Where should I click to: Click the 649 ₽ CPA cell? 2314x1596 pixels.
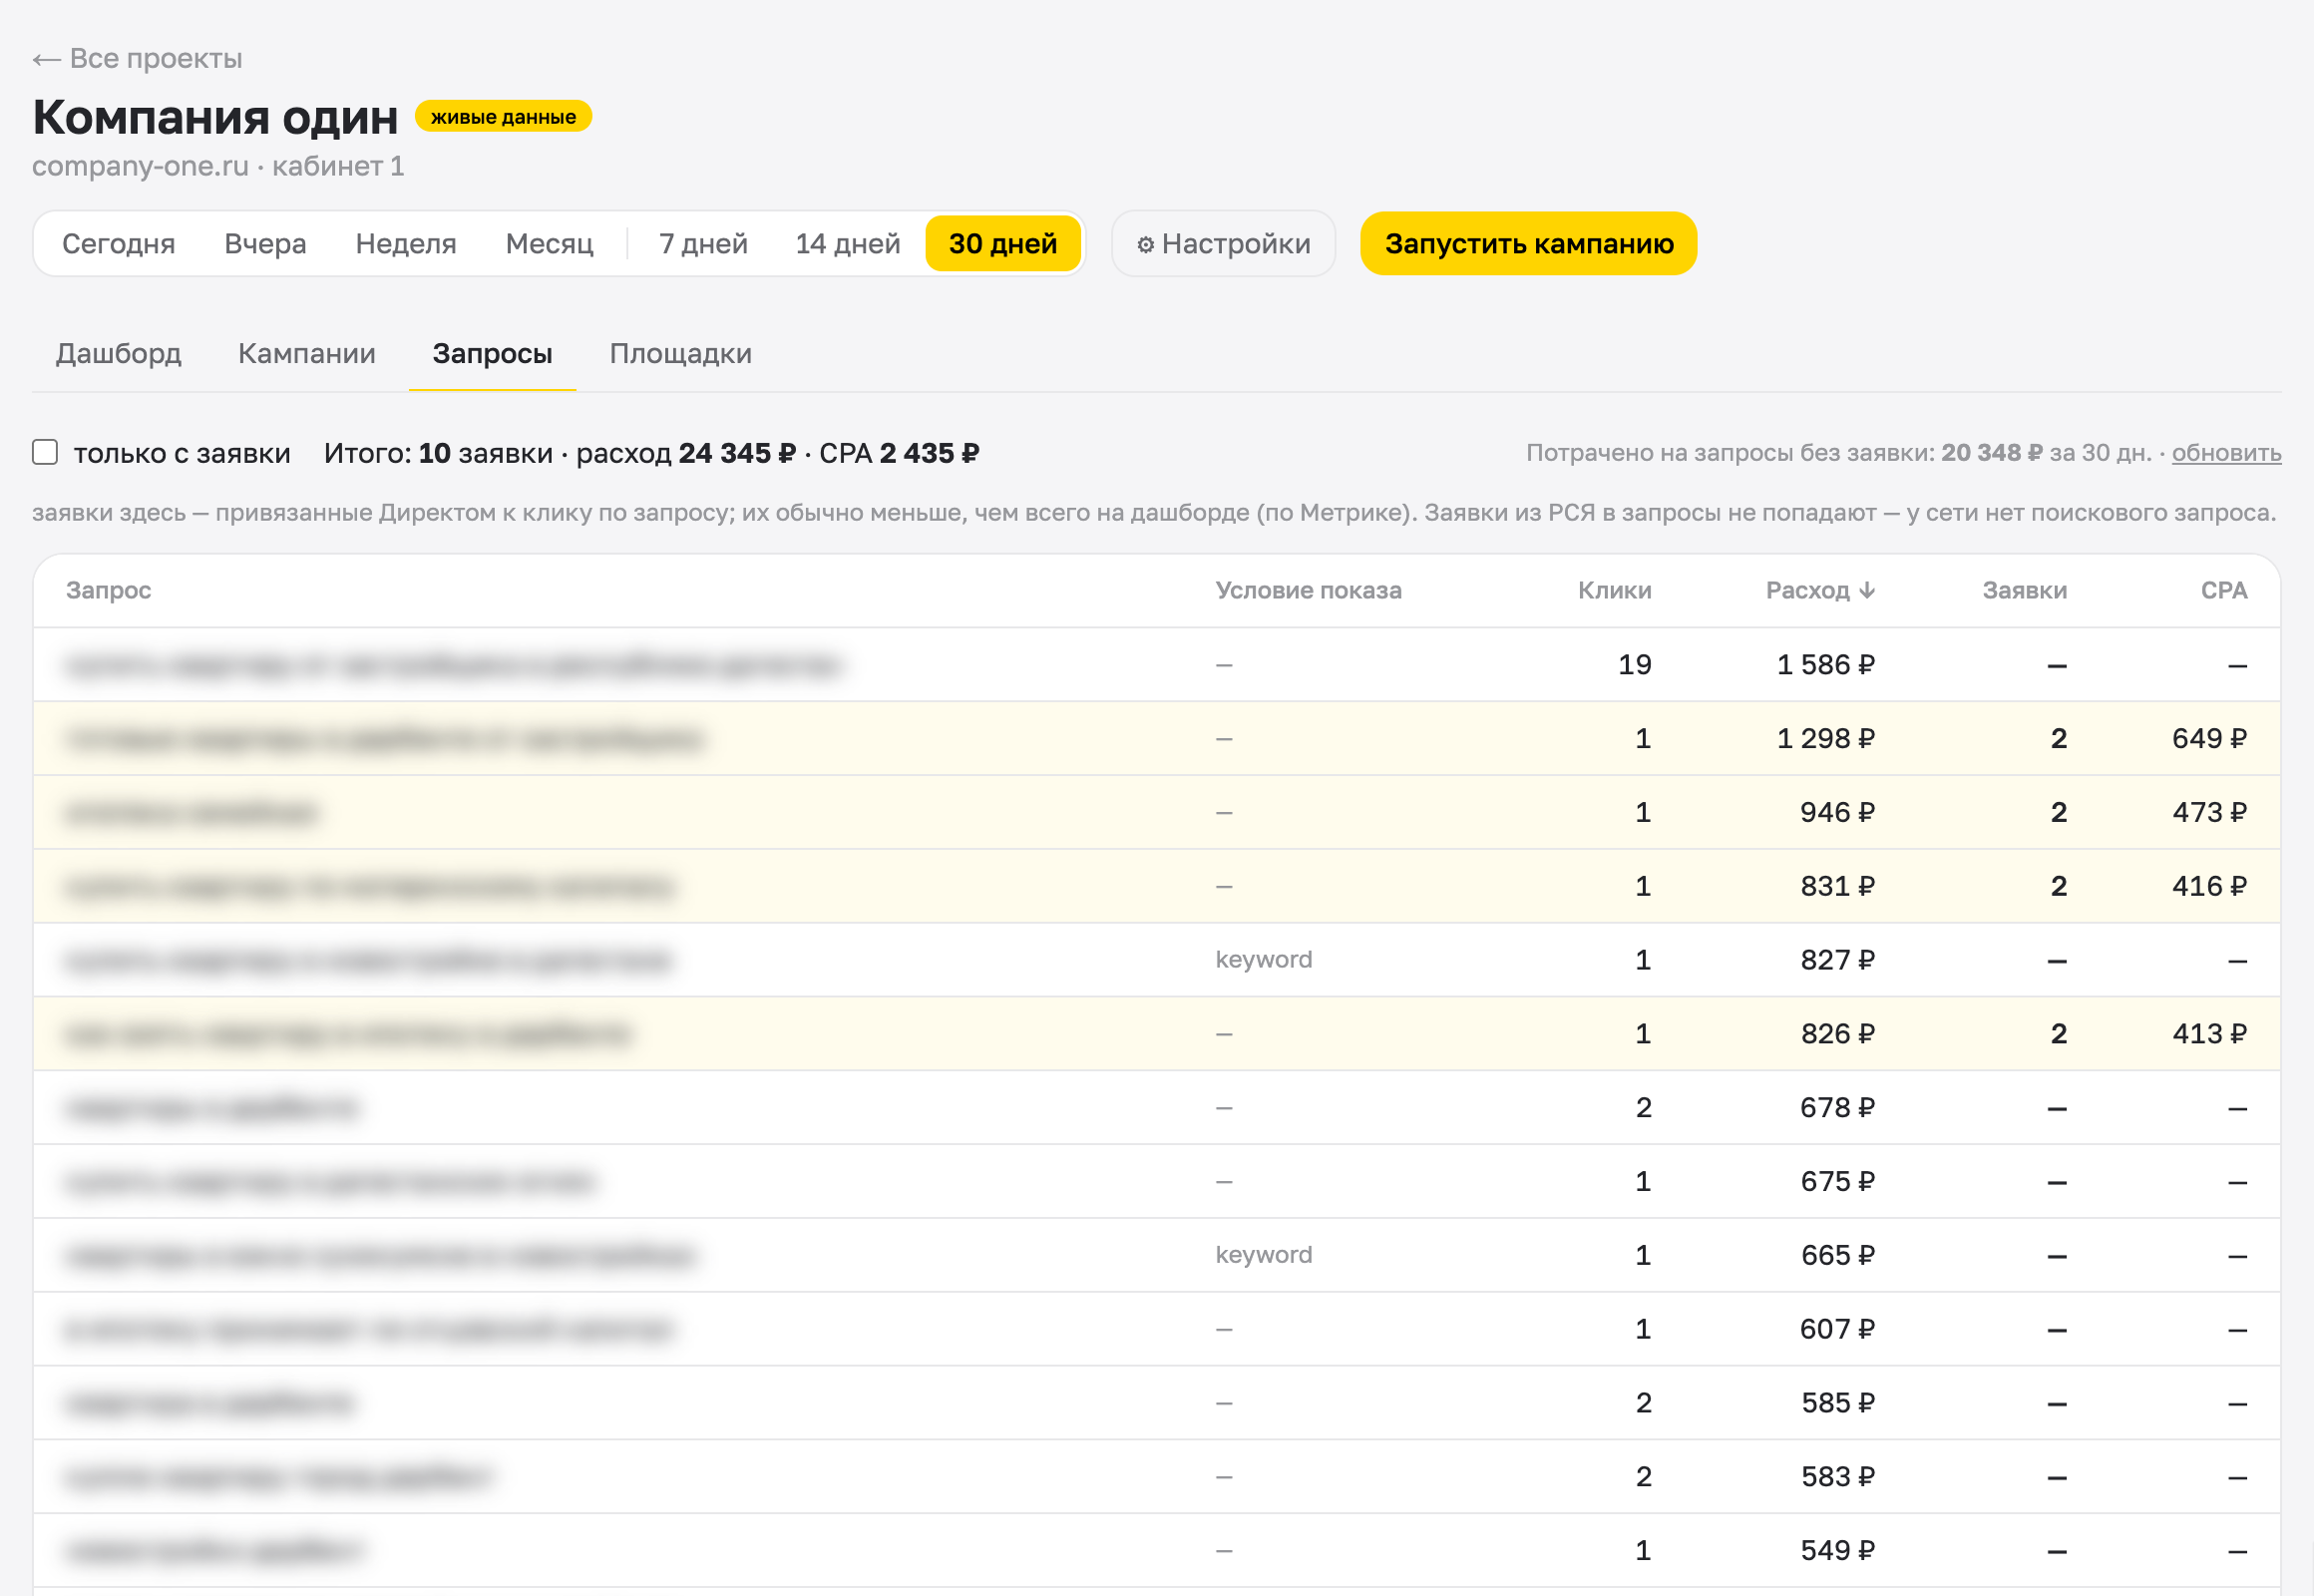coord(2209,738)
